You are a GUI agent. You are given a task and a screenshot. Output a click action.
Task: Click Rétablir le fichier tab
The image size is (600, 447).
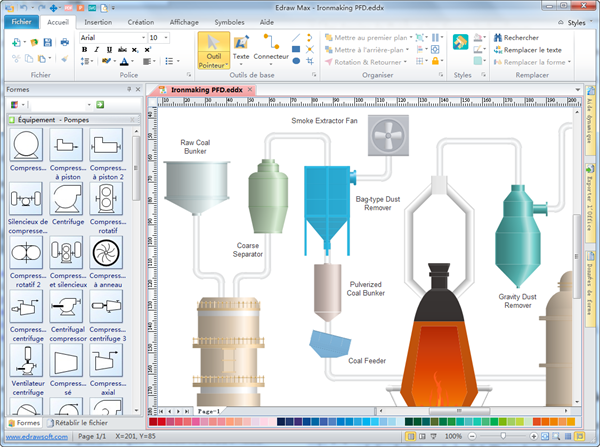tap(78, 423)
